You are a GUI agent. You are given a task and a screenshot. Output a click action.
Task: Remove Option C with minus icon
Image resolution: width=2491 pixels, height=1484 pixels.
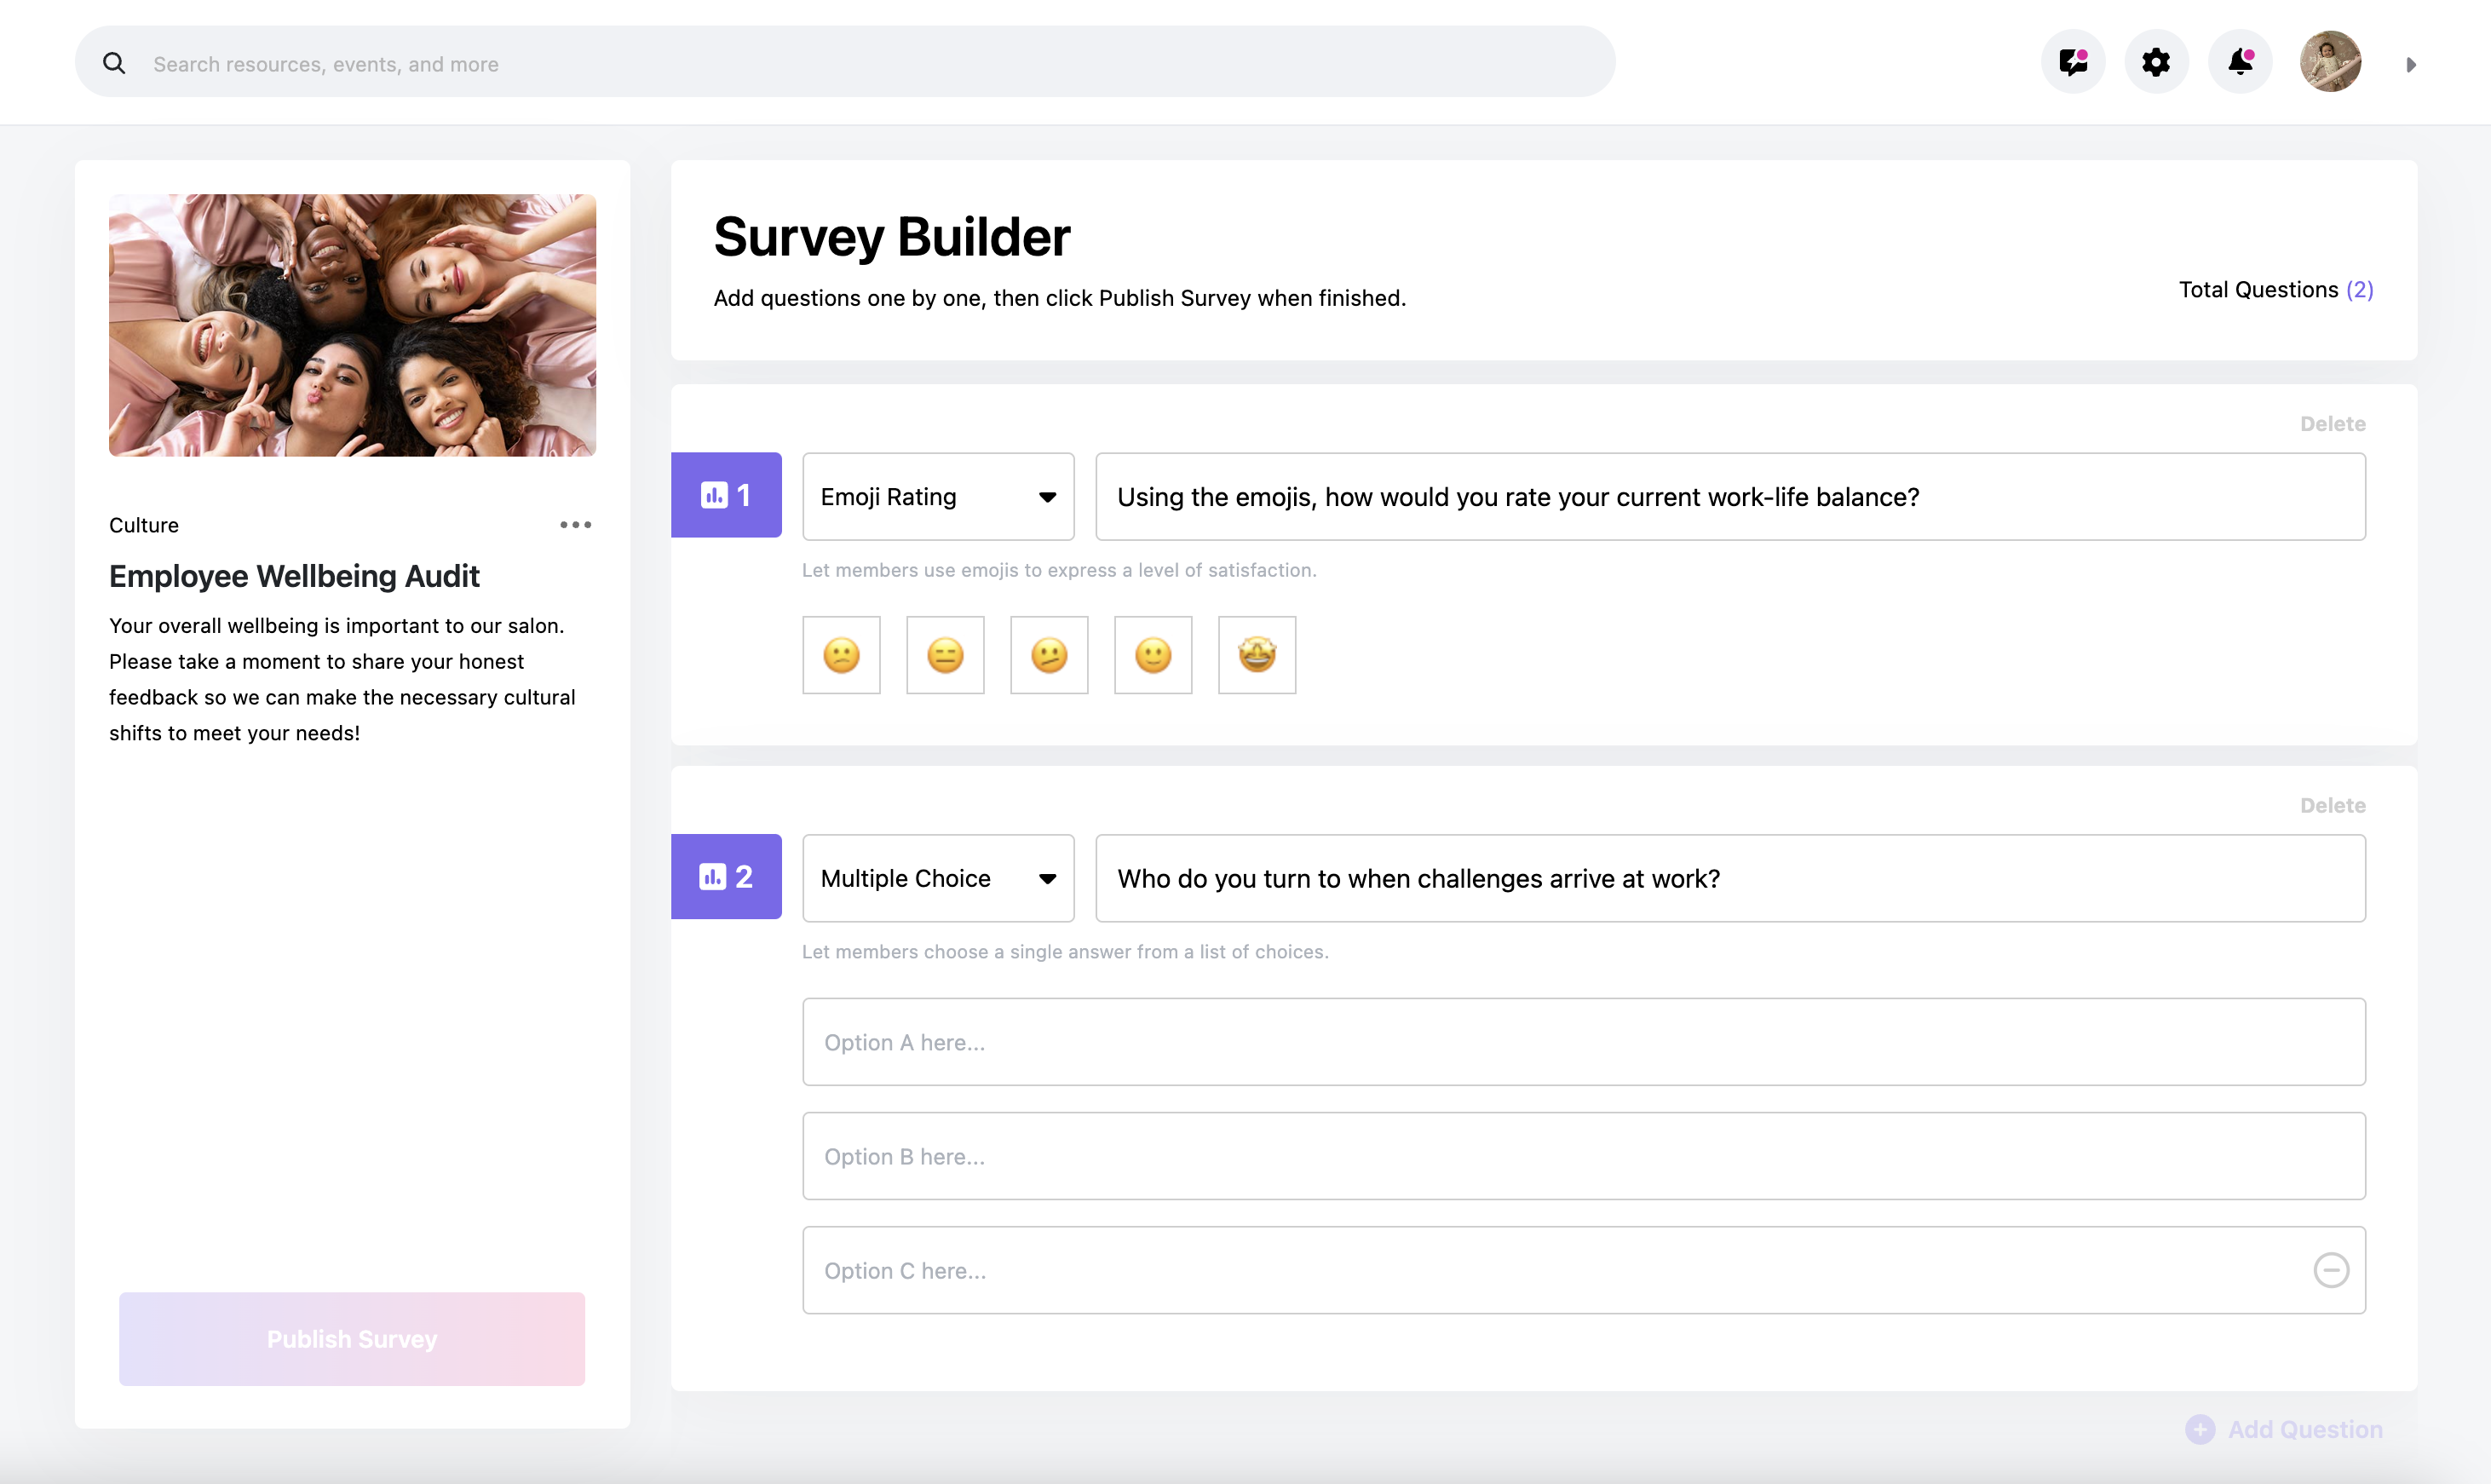pos(2331,1270)
